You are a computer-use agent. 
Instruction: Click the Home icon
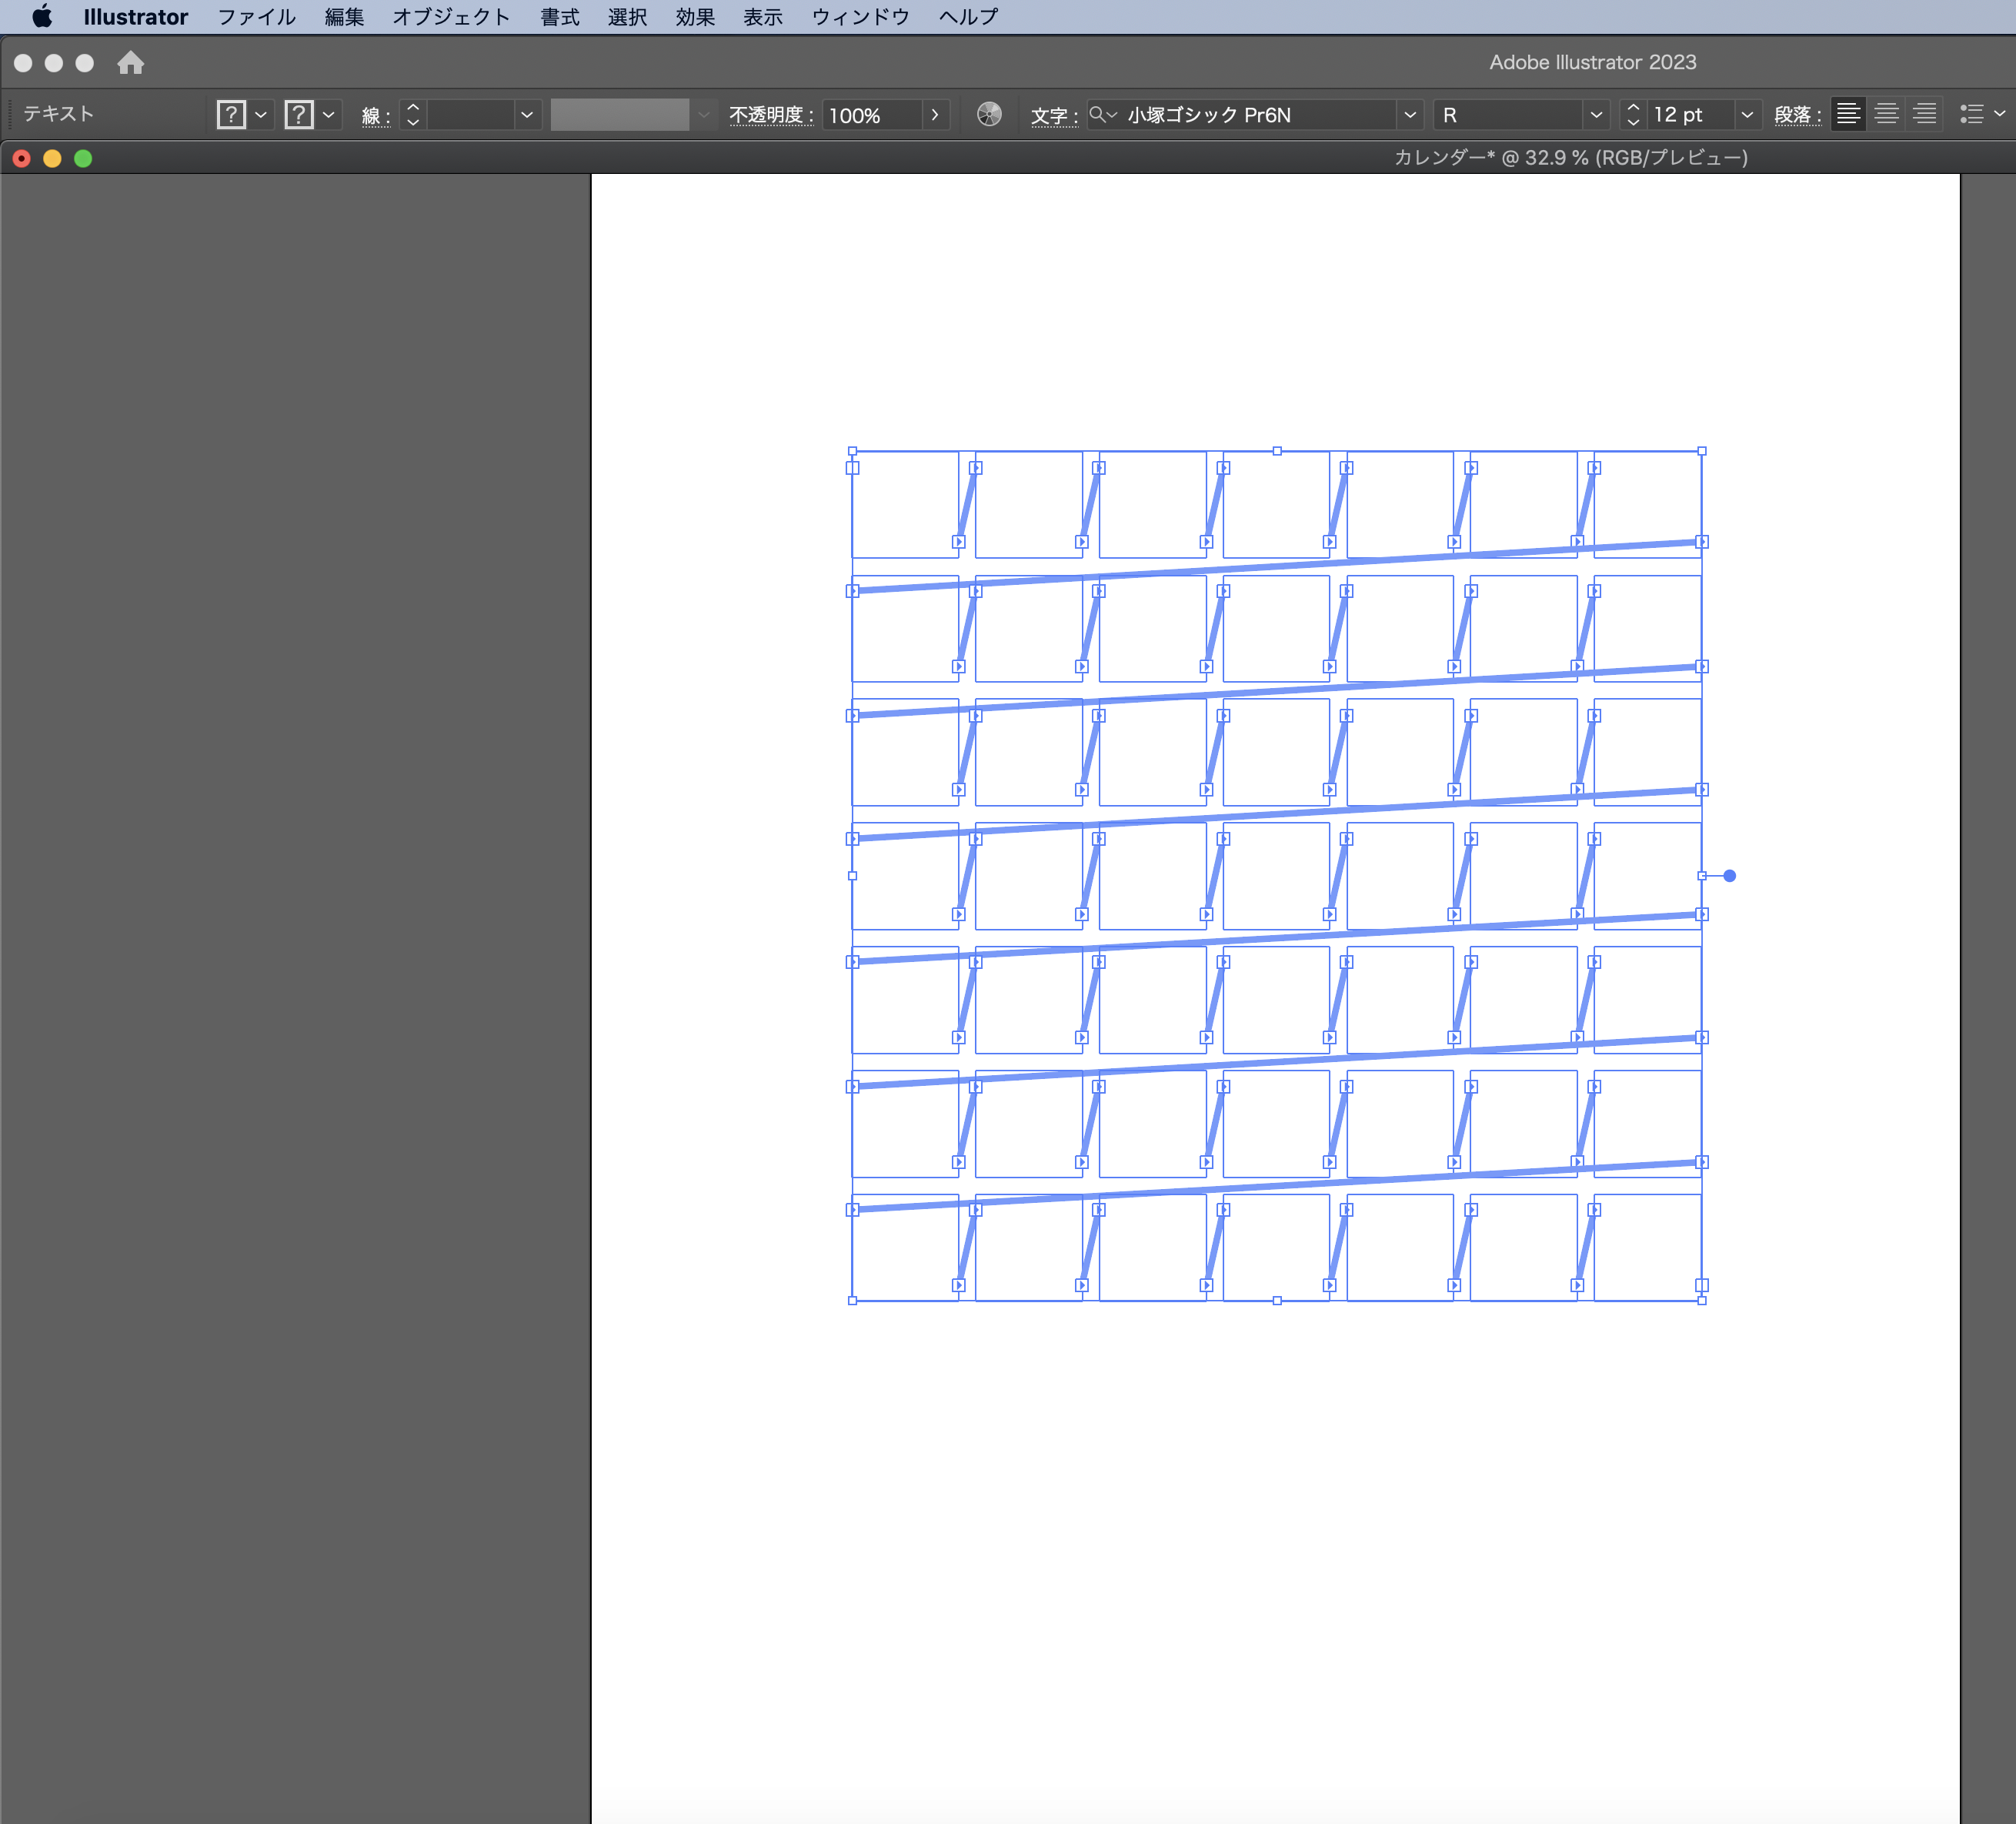130,63
